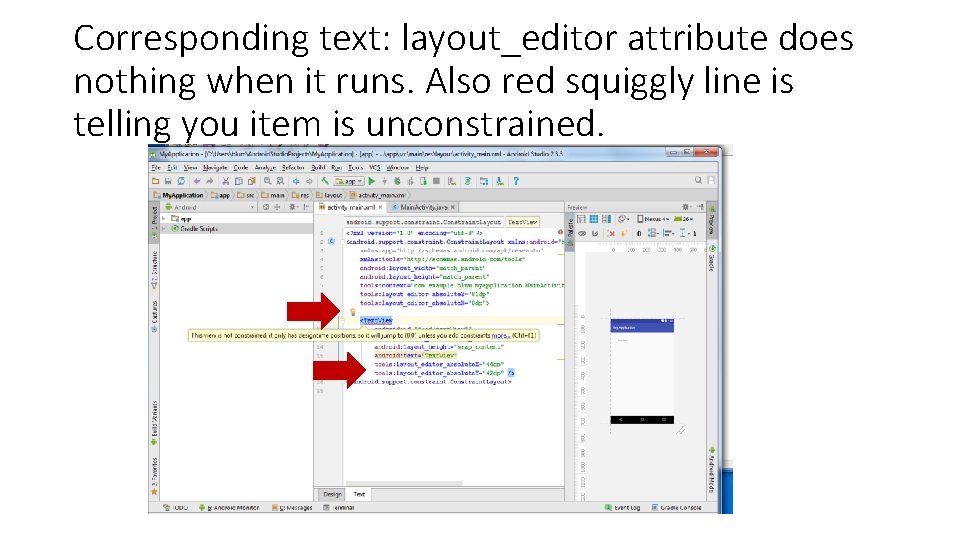This screenshot has width=960, height=540.
Task: Click the project panel settings gear
Action: (x=293, y=208)
